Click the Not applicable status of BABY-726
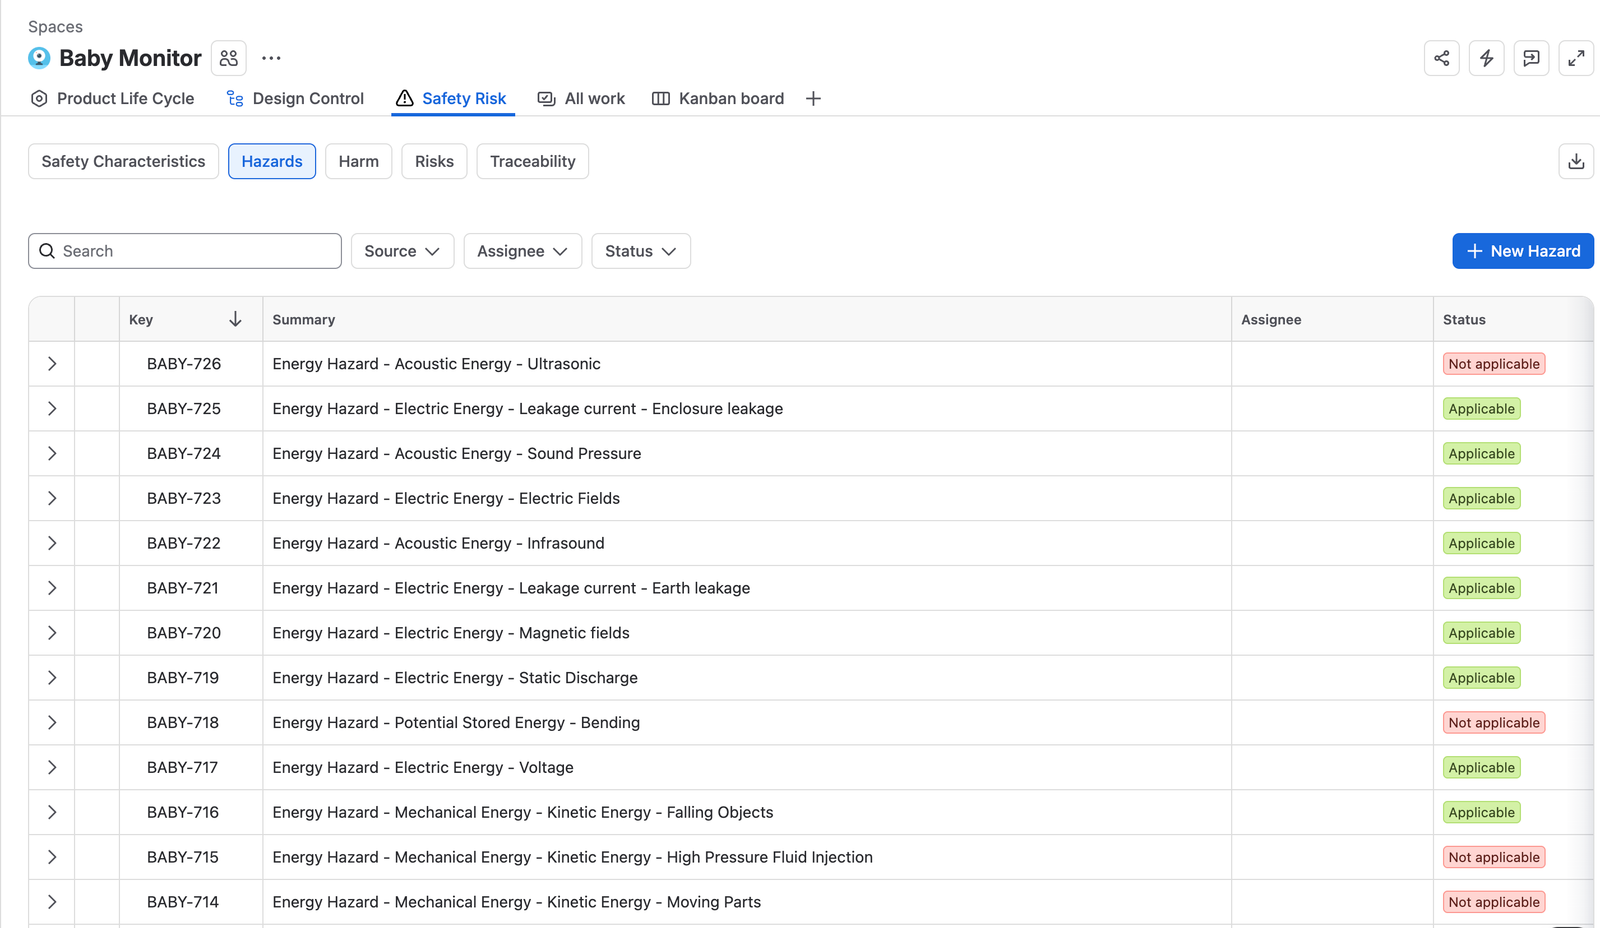 pos(1494,364)
